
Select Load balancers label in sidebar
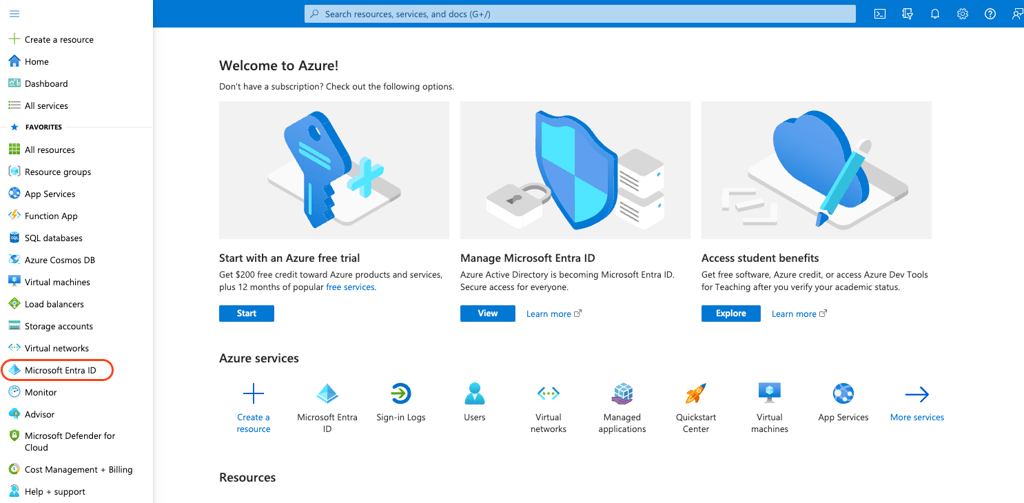point(54,304)
